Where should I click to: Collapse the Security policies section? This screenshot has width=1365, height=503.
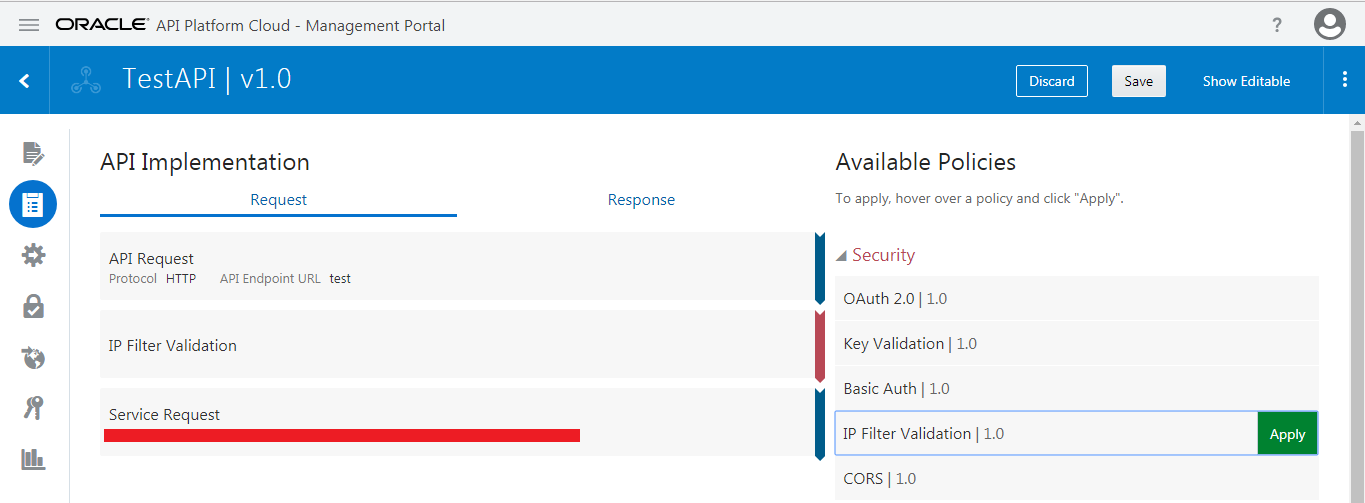pos(842,256)
